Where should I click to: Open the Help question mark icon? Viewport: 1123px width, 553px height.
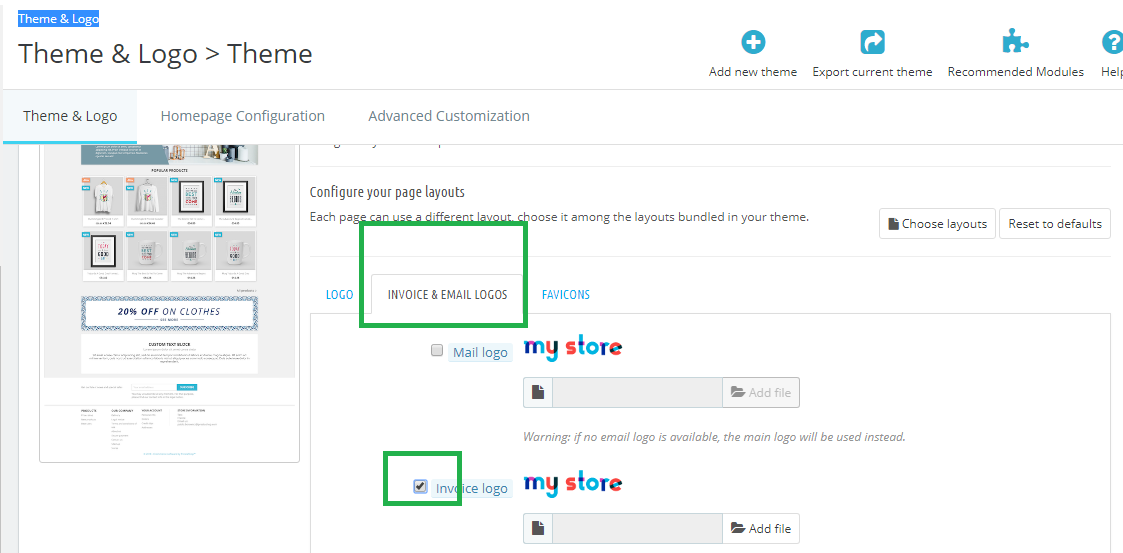tap(1112, 43)
